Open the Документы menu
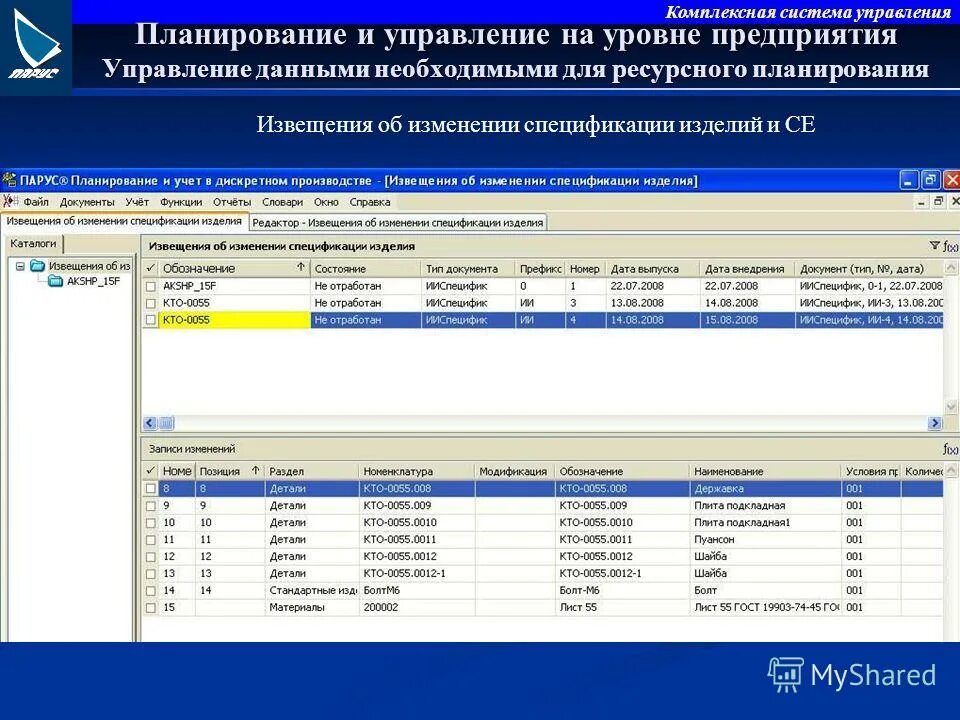The width and height of the screenshot is (960, 720). coord(87,202)
